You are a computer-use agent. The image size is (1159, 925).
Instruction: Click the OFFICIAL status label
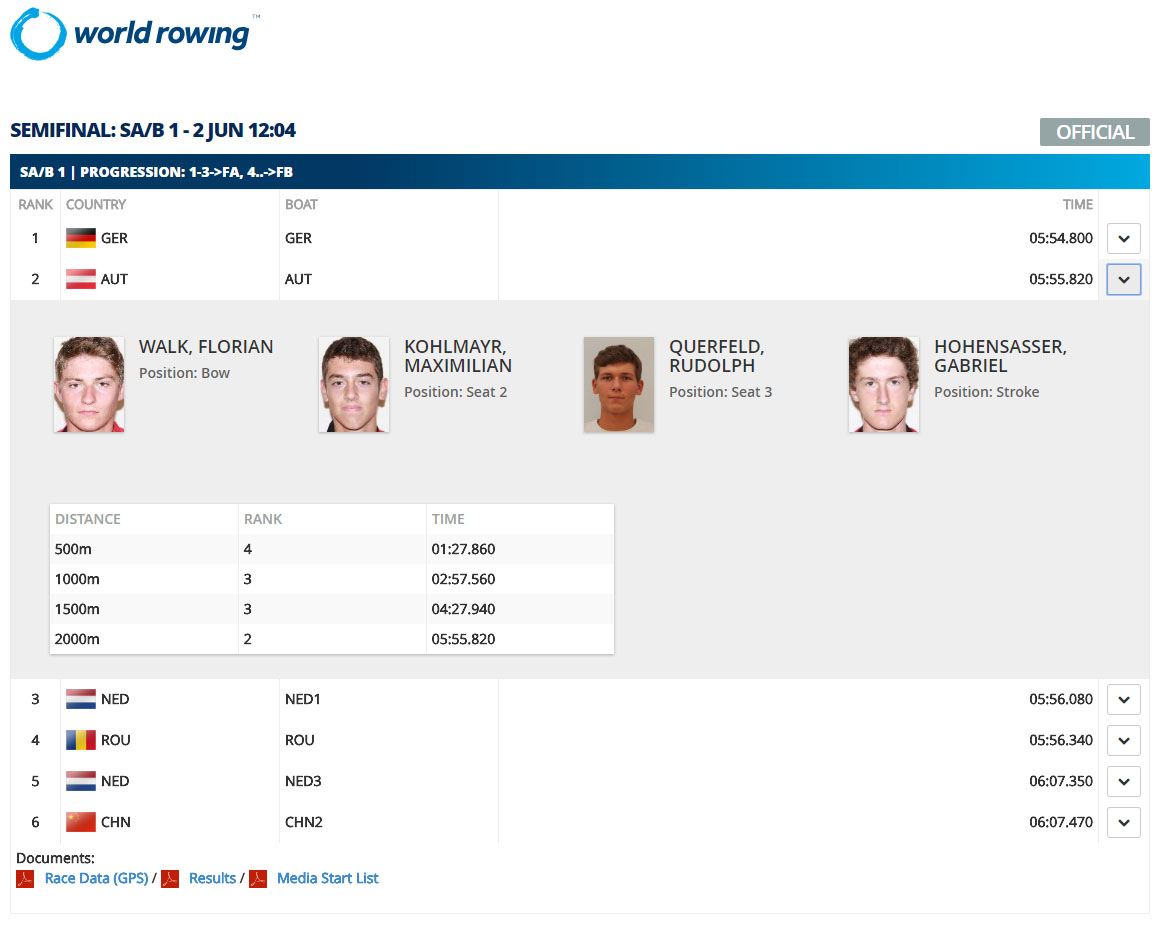tap(1094, 131)
